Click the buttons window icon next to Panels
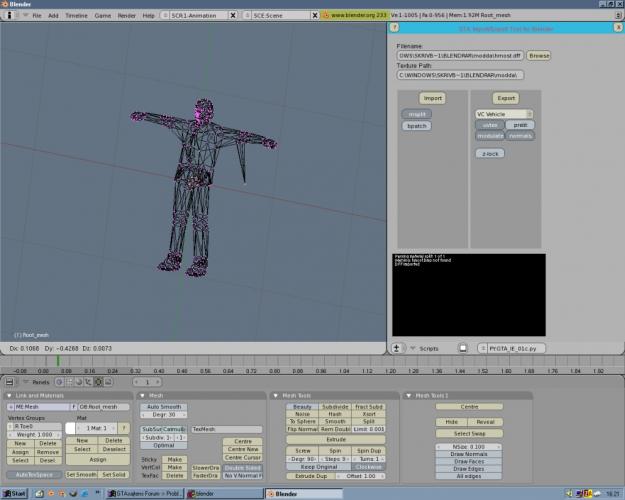The height and width of the screenshot is (500, 625). 10,381
